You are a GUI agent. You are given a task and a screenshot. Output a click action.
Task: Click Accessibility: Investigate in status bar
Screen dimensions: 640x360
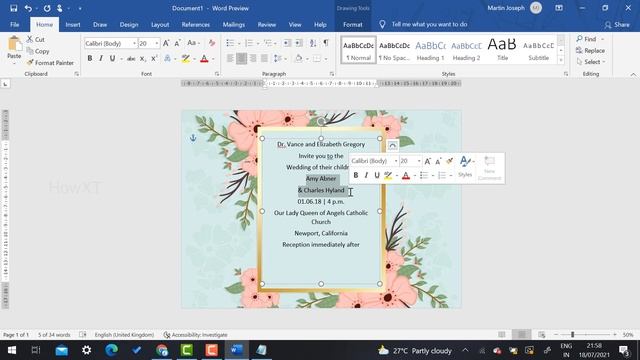click(x=196, y=335)
